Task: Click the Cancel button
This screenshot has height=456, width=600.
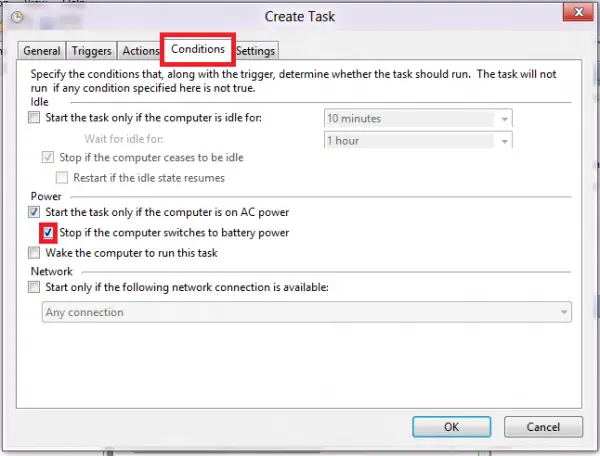Action: click(543, 427)
